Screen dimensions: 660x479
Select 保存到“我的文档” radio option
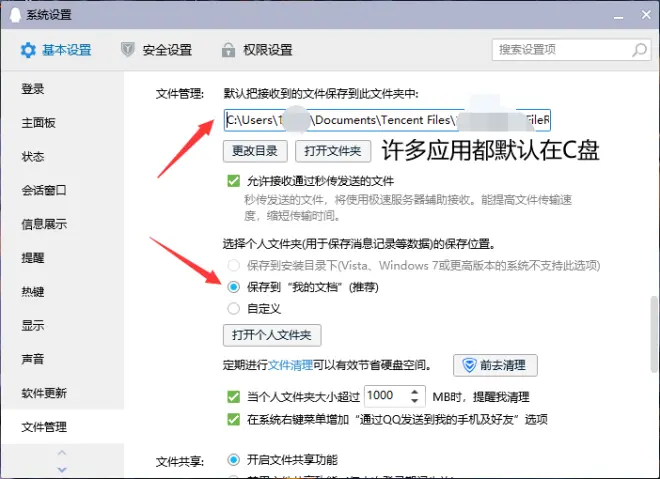coord(234,287)
